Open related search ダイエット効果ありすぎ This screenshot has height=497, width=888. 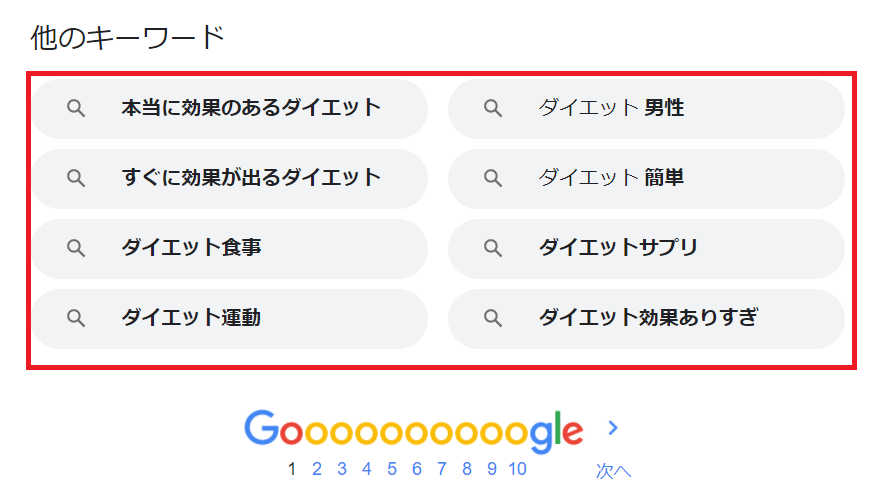point(646,319)
